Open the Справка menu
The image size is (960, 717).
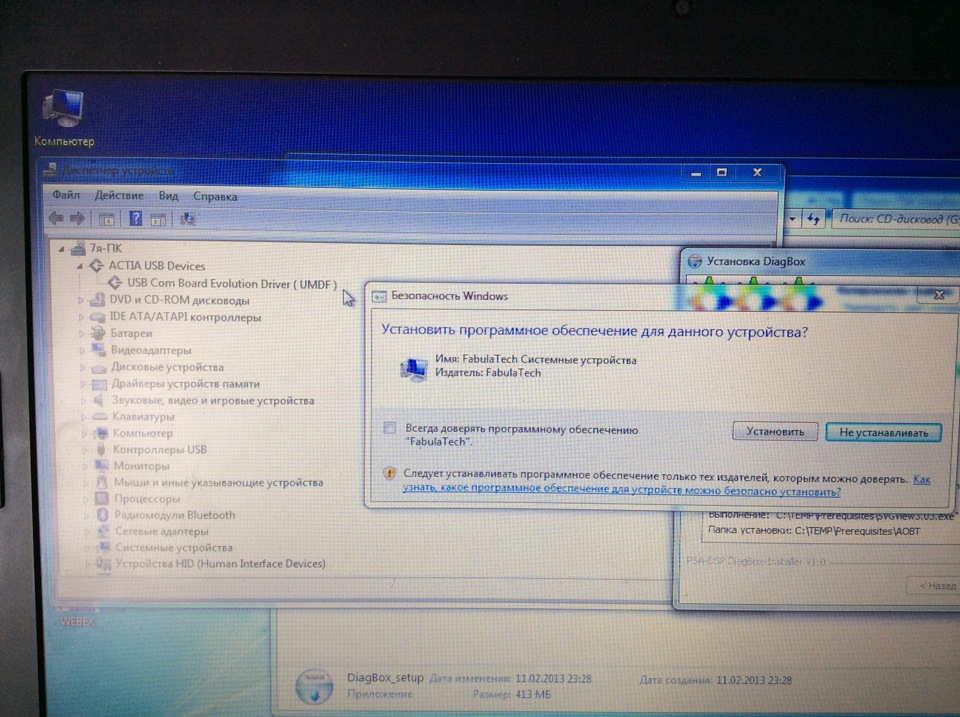click(215, 197)
